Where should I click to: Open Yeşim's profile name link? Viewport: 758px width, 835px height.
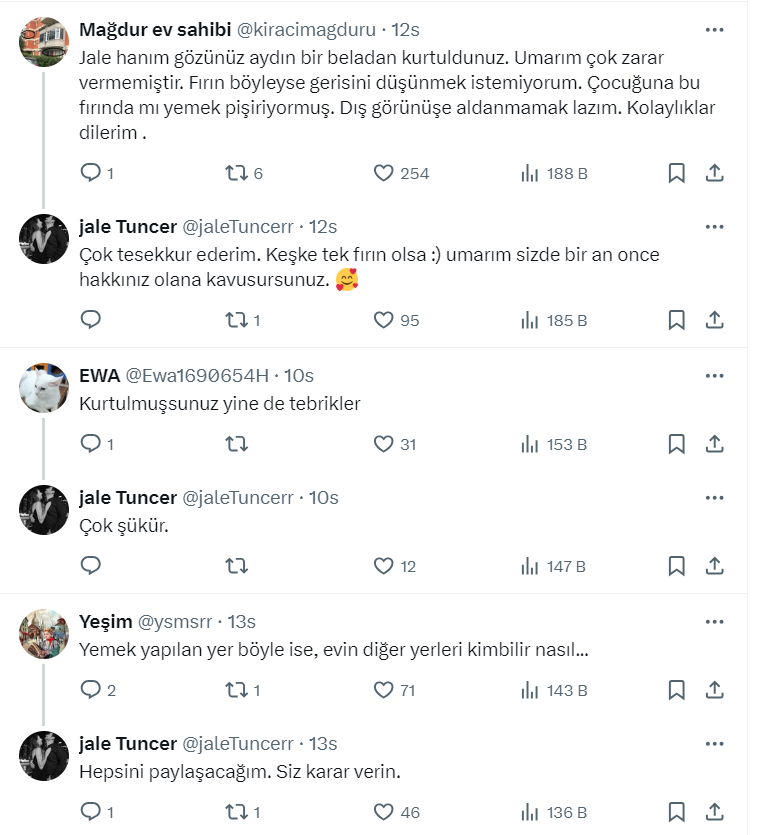tap(105, 622)
